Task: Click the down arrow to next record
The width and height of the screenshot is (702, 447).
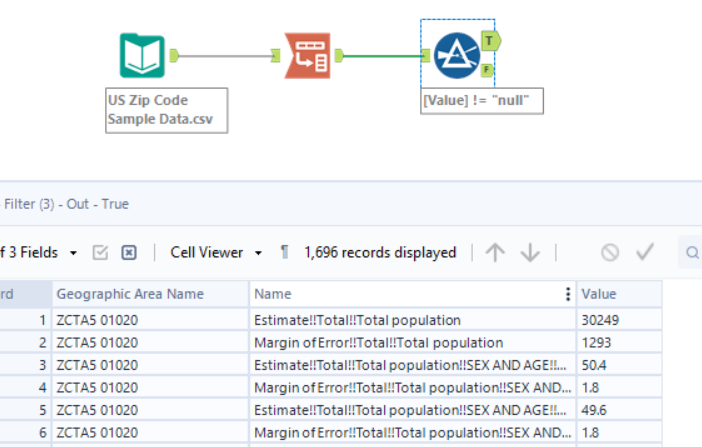Action: pyautogui.click(x=530, y=253)
